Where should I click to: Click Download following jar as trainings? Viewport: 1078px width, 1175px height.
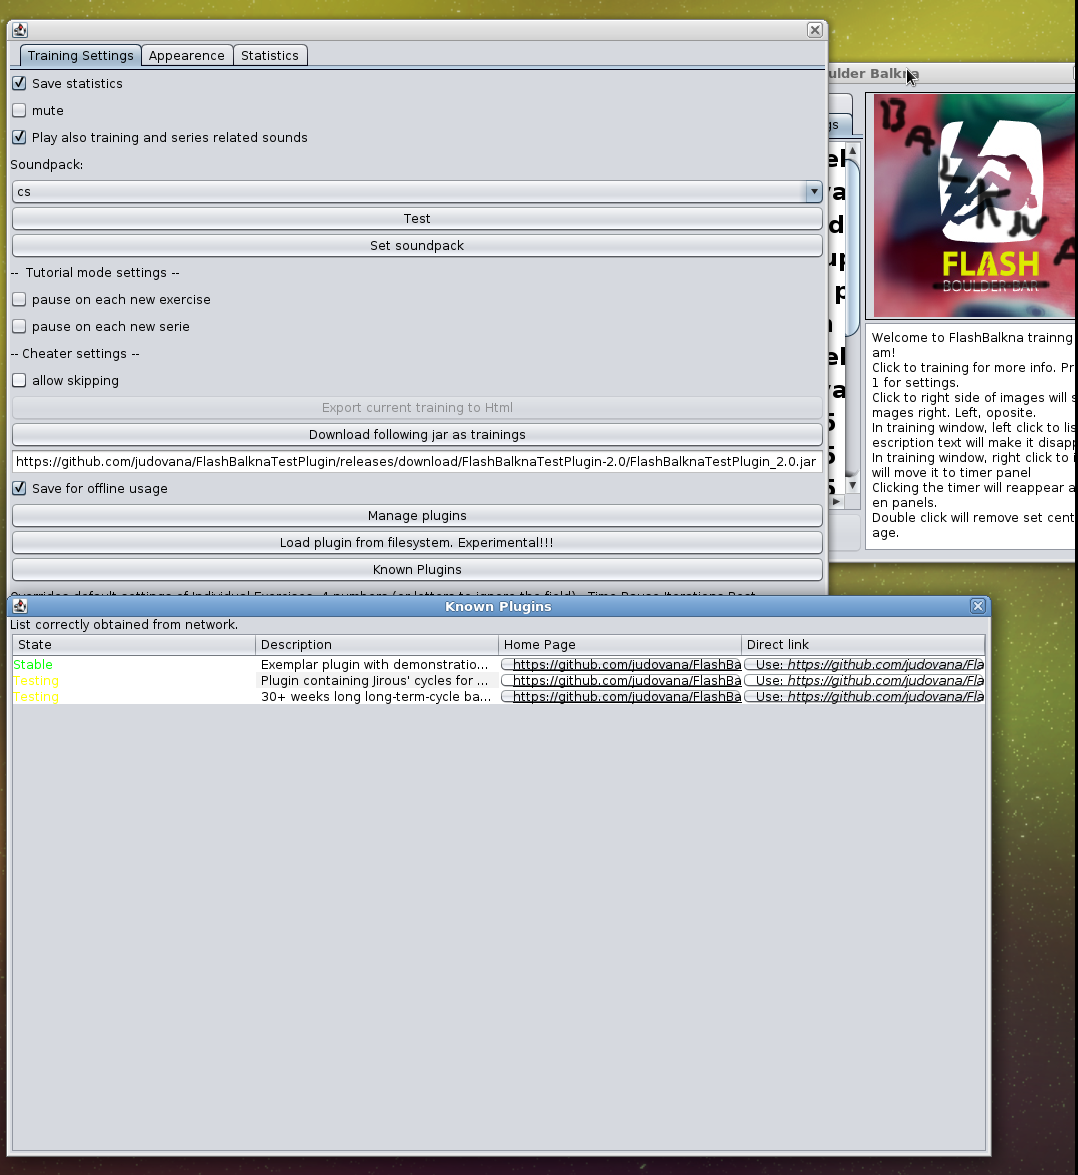click(416, 434)
